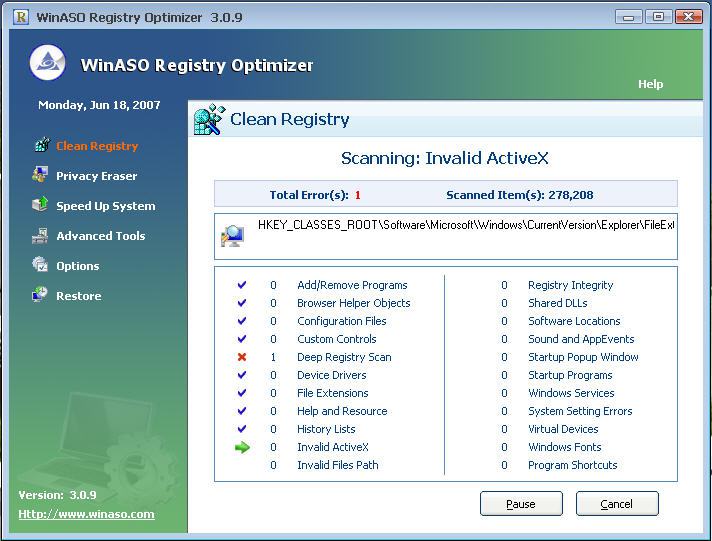The width and height of the screenshot is (712, 541).
Task: Click the scanned registry key path field
Action: tap(465, 225)
